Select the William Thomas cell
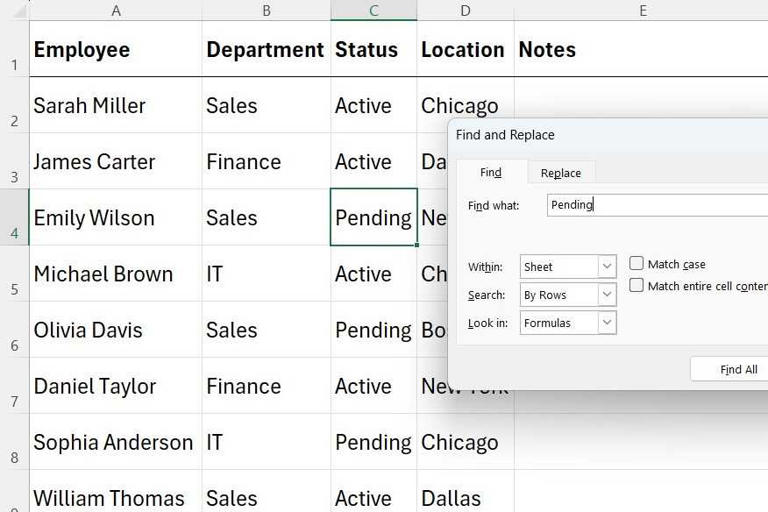This screenshot has height=512, width=768. [x=116, y=492]
